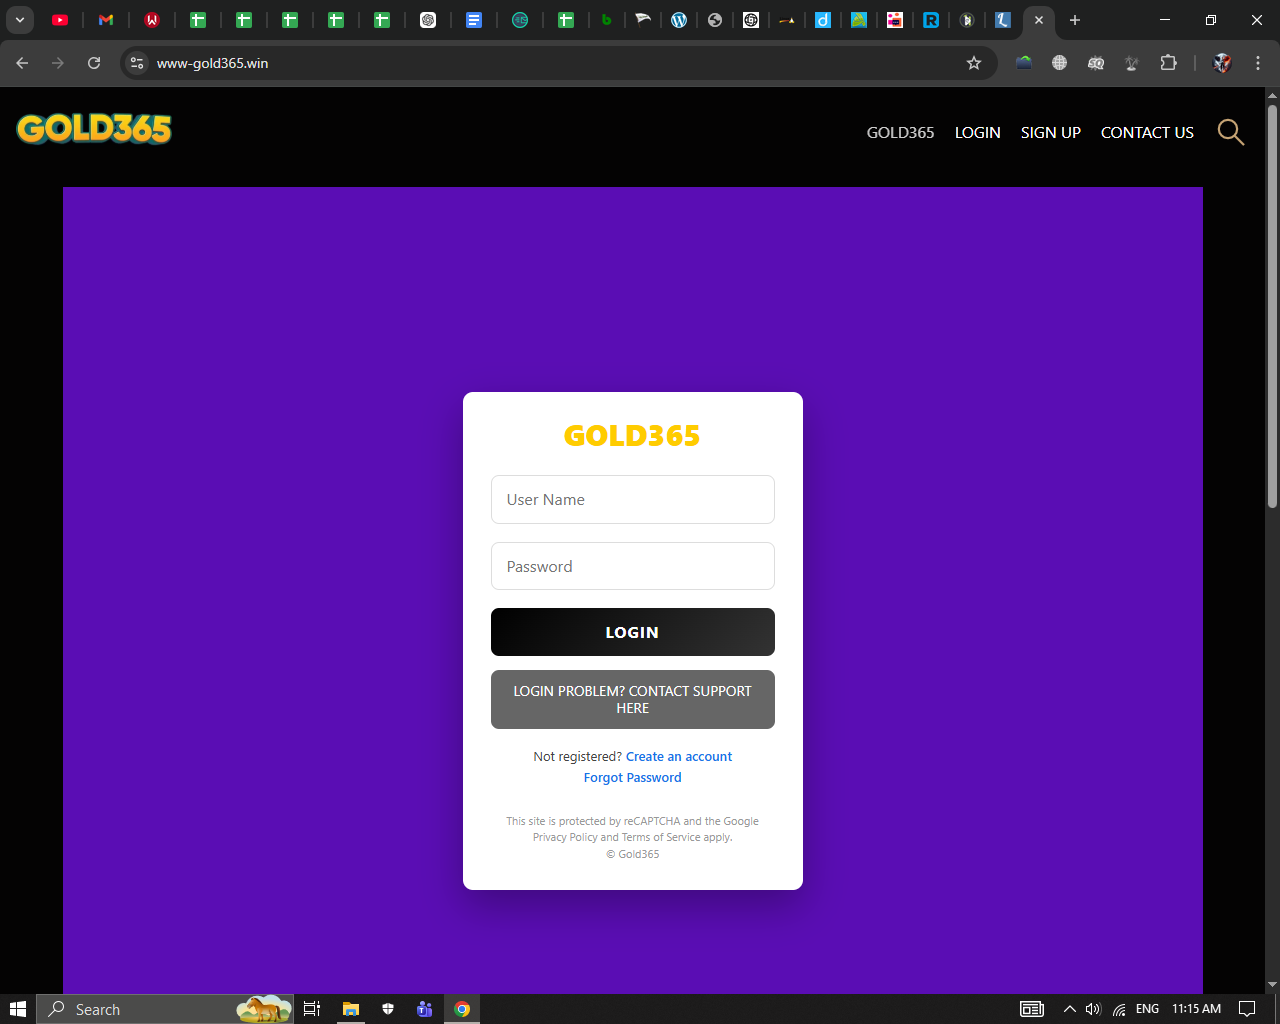Click the Create an account link
Image resolution: width=1280 pixels, height=1024 pixels.
[x=679, y=757]
